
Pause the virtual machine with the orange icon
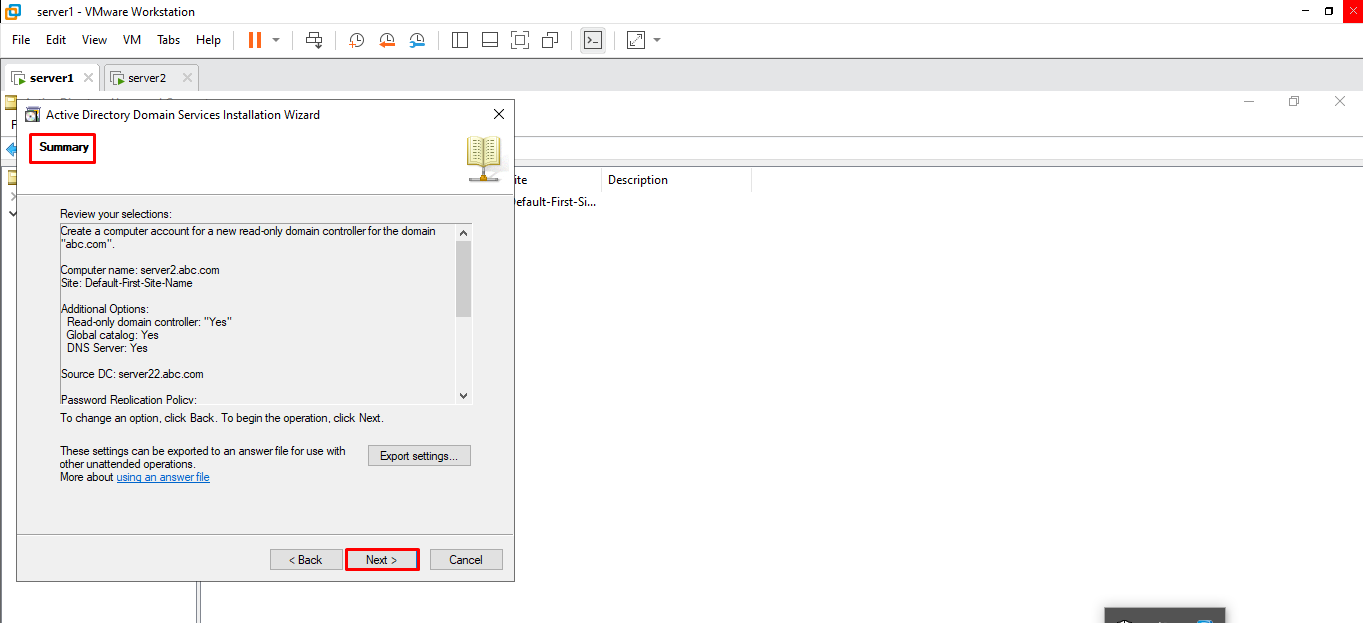(254, 40)
